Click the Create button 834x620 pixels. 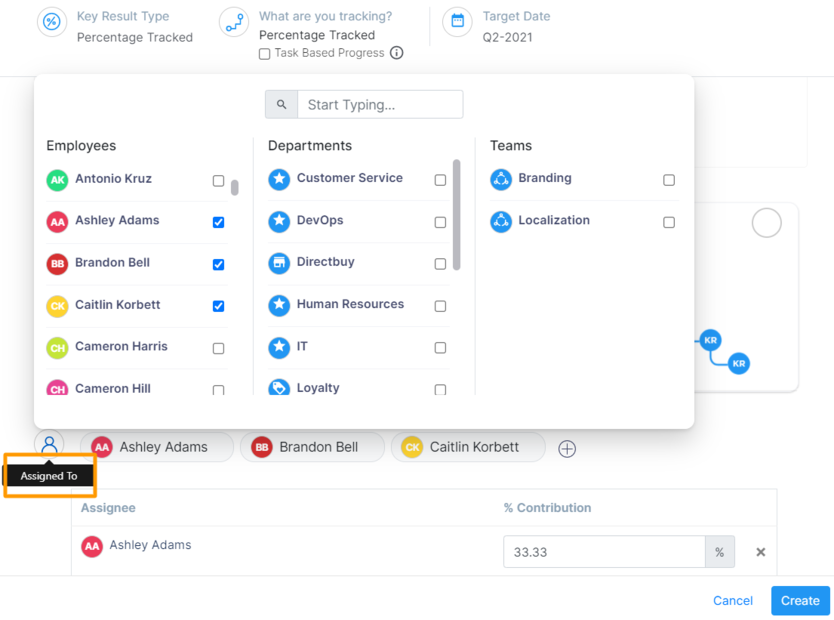pos(800,601)
